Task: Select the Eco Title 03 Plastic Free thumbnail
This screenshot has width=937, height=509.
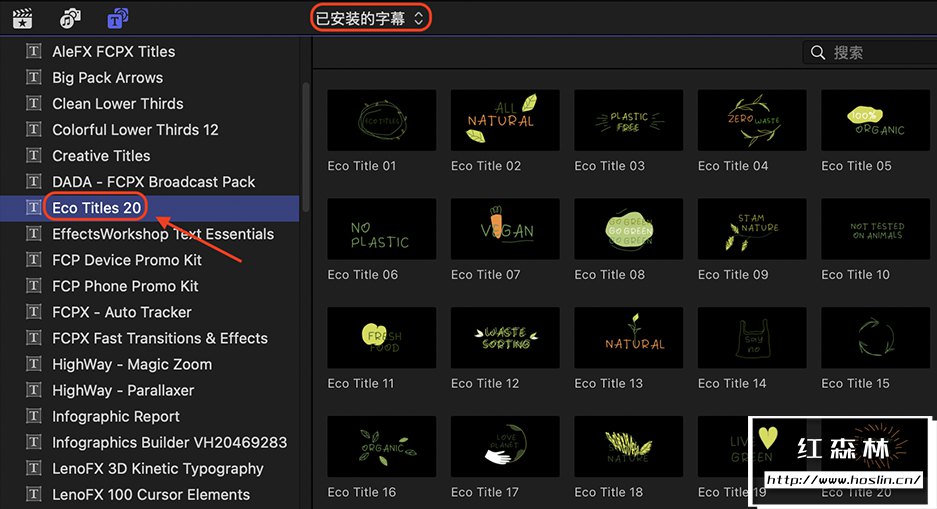Action: pyautogui.click(x=629, y=120)
